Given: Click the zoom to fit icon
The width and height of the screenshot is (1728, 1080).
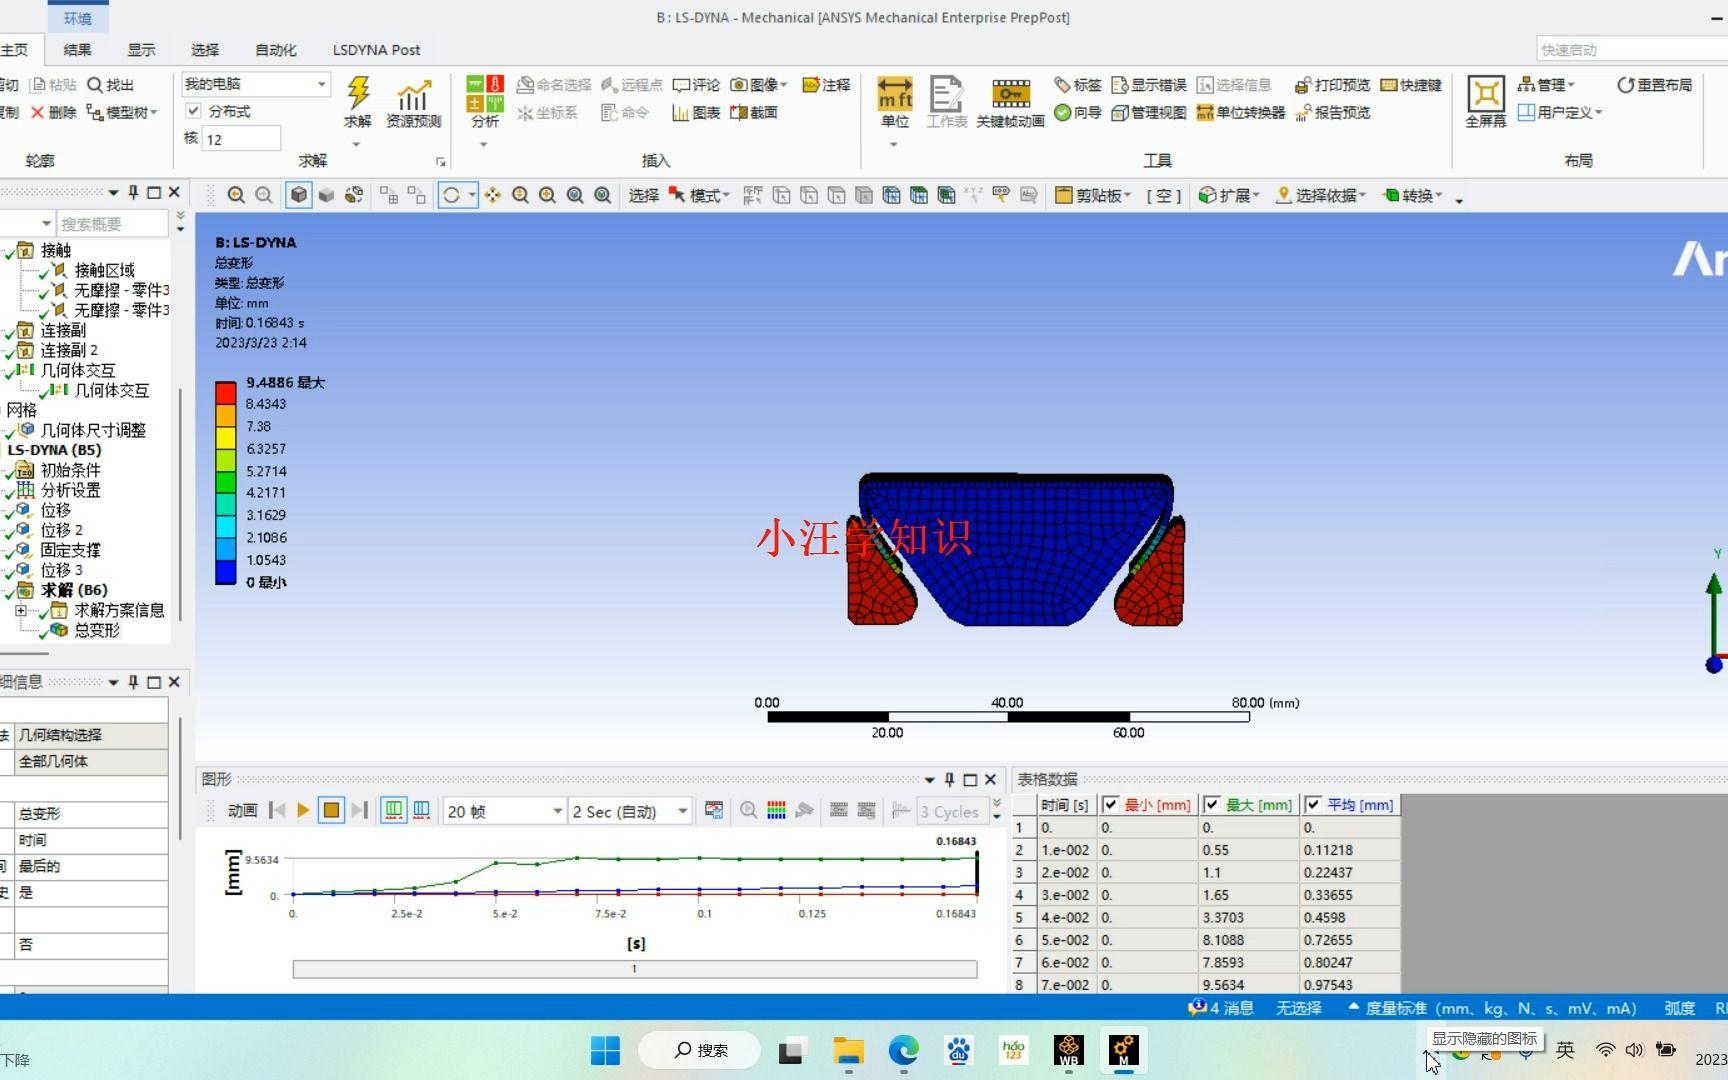Looking at the screenshot, I should click(x=575, y=195).
